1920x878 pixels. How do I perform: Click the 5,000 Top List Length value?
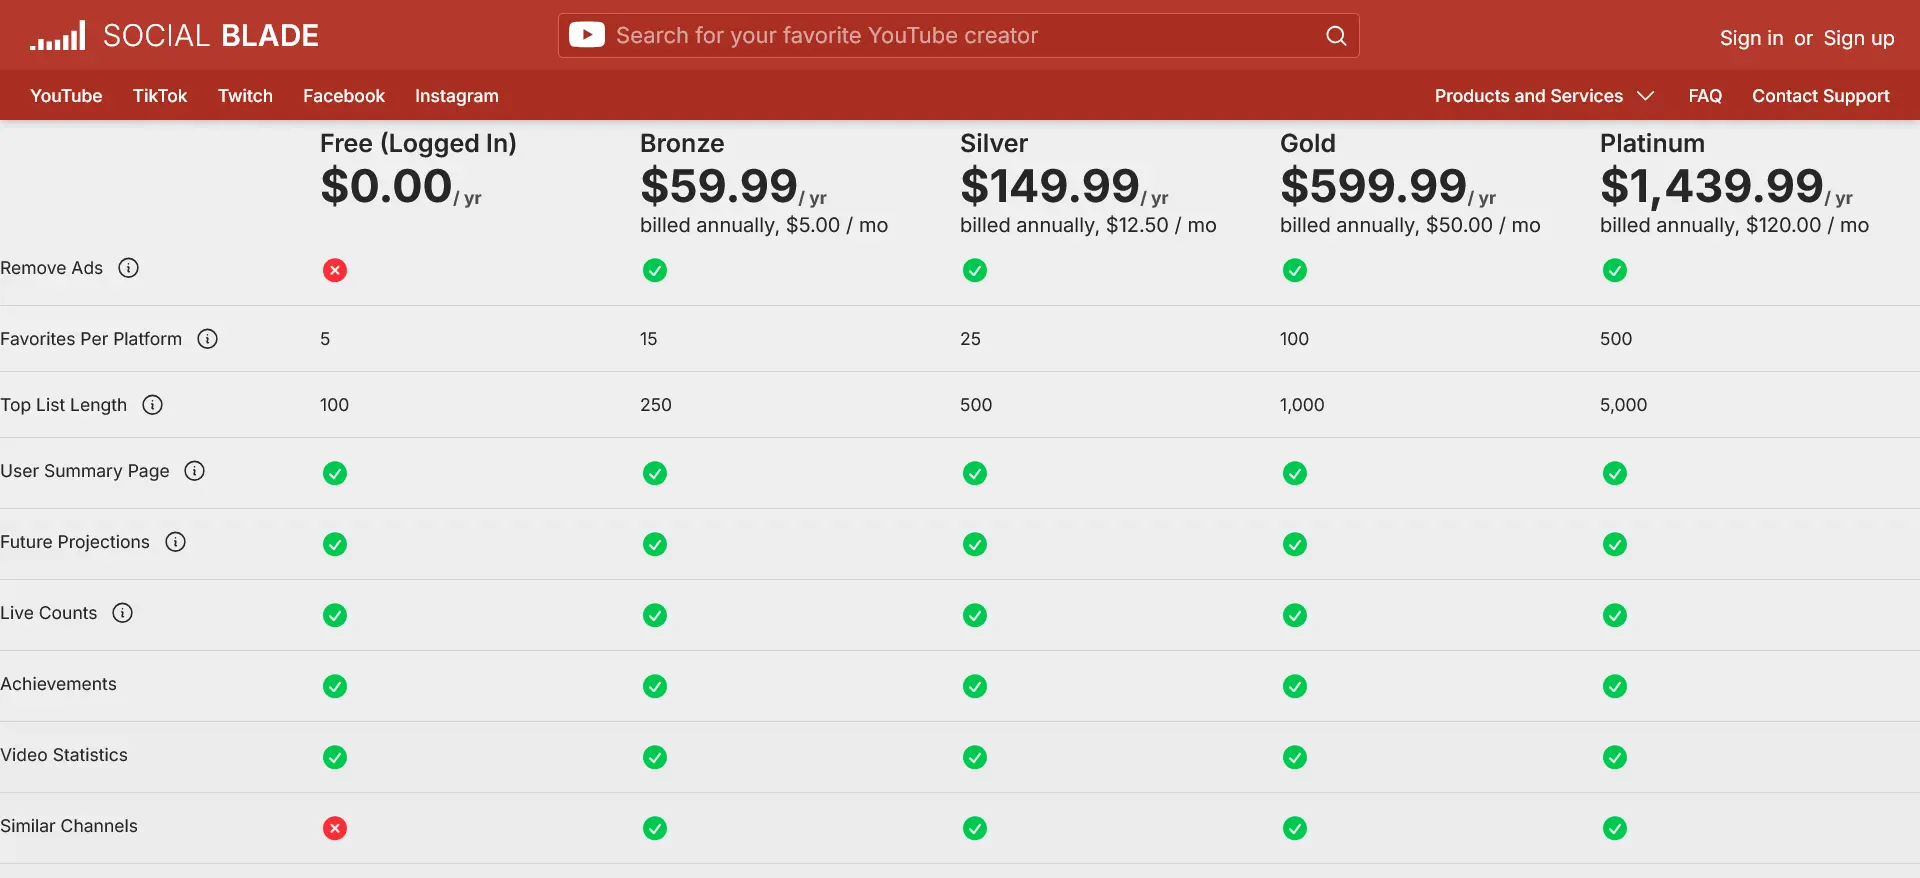(x=1623, y=405)
